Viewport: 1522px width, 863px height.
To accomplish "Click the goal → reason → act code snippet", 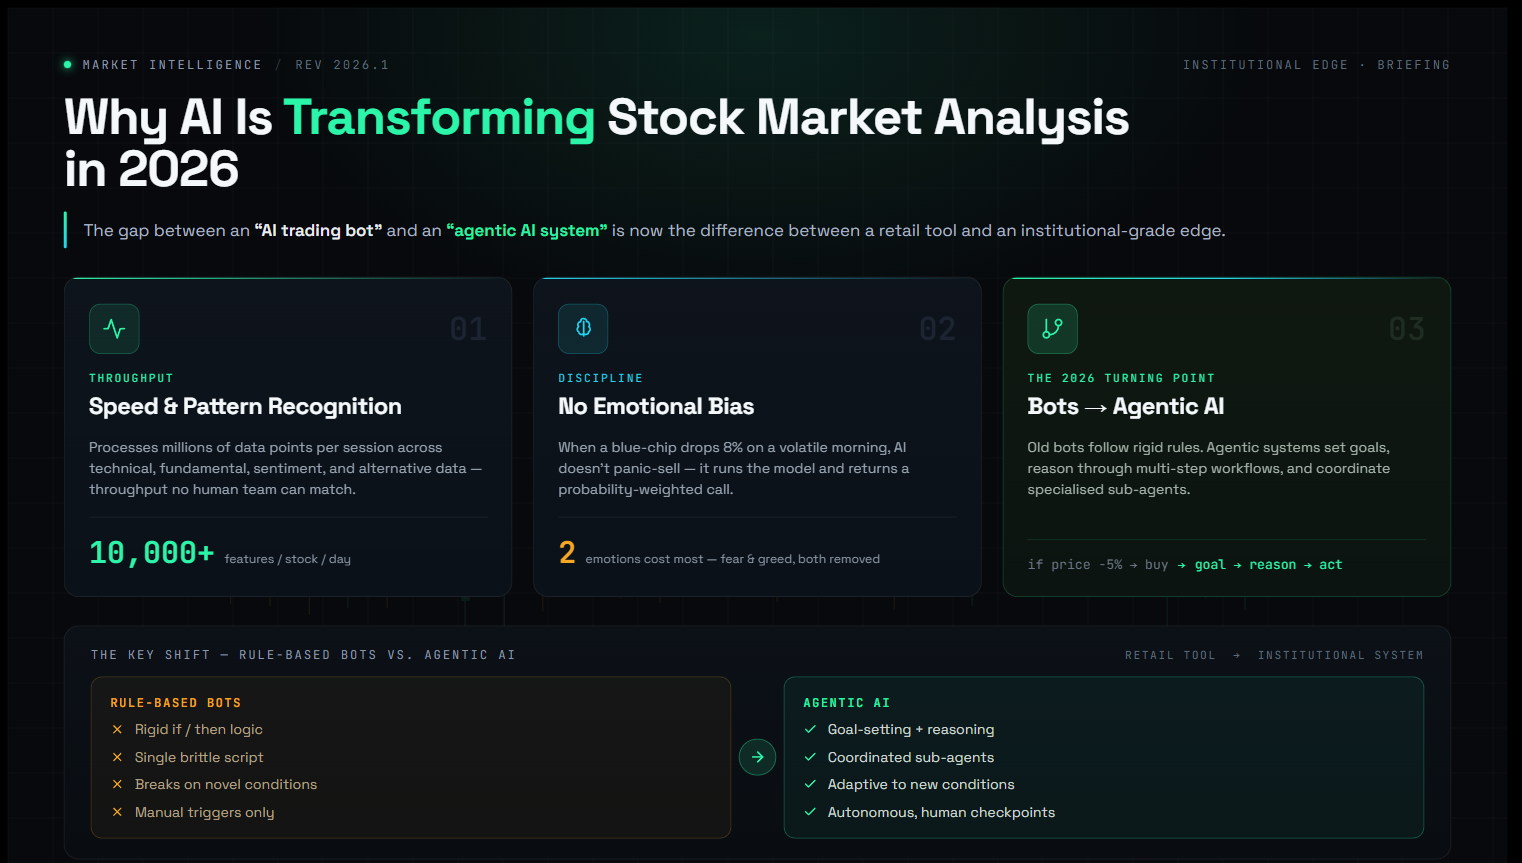I will coord(1268,565).
